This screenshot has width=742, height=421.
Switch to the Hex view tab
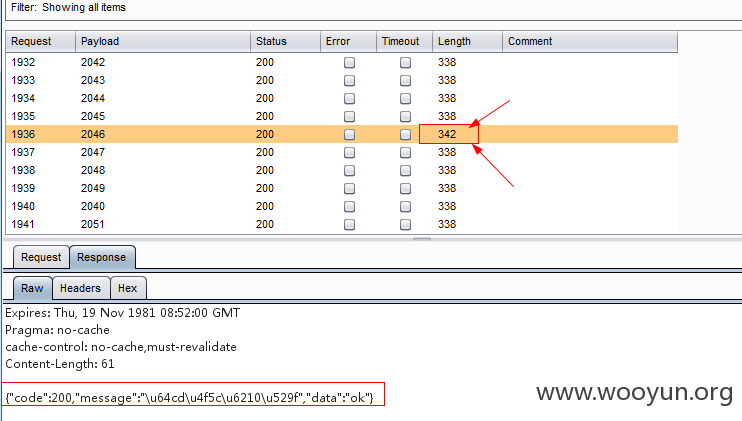click(x=128, y=289)
